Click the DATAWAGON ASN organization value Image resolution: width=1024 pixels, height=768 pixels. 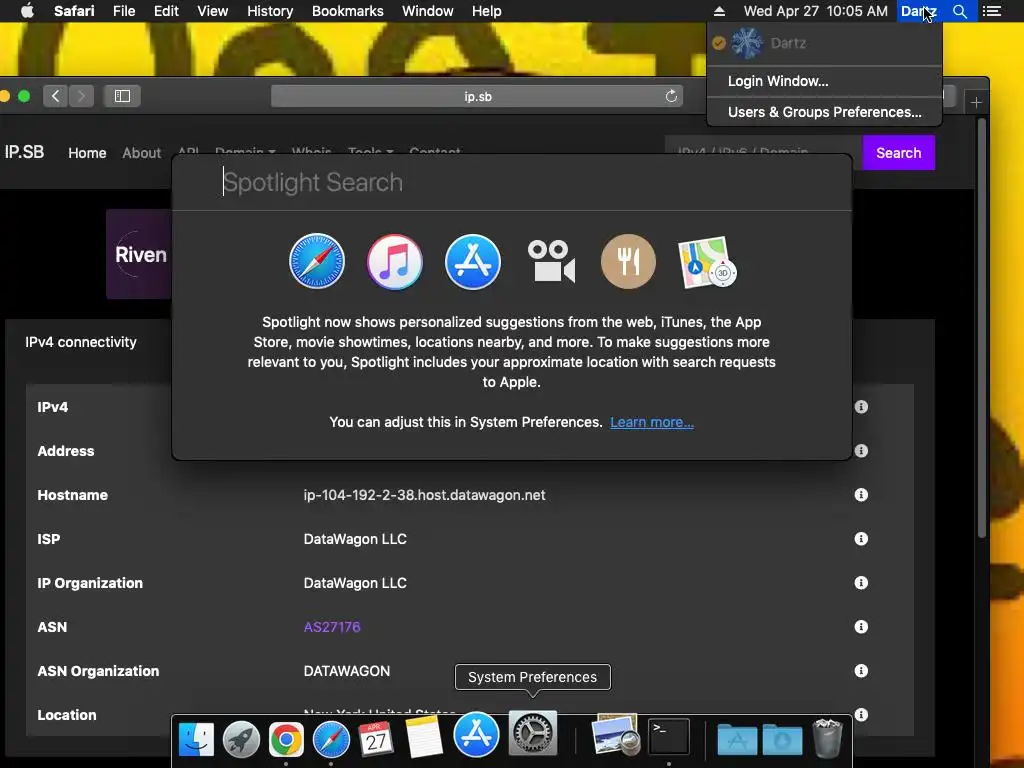tap(347, 671)
